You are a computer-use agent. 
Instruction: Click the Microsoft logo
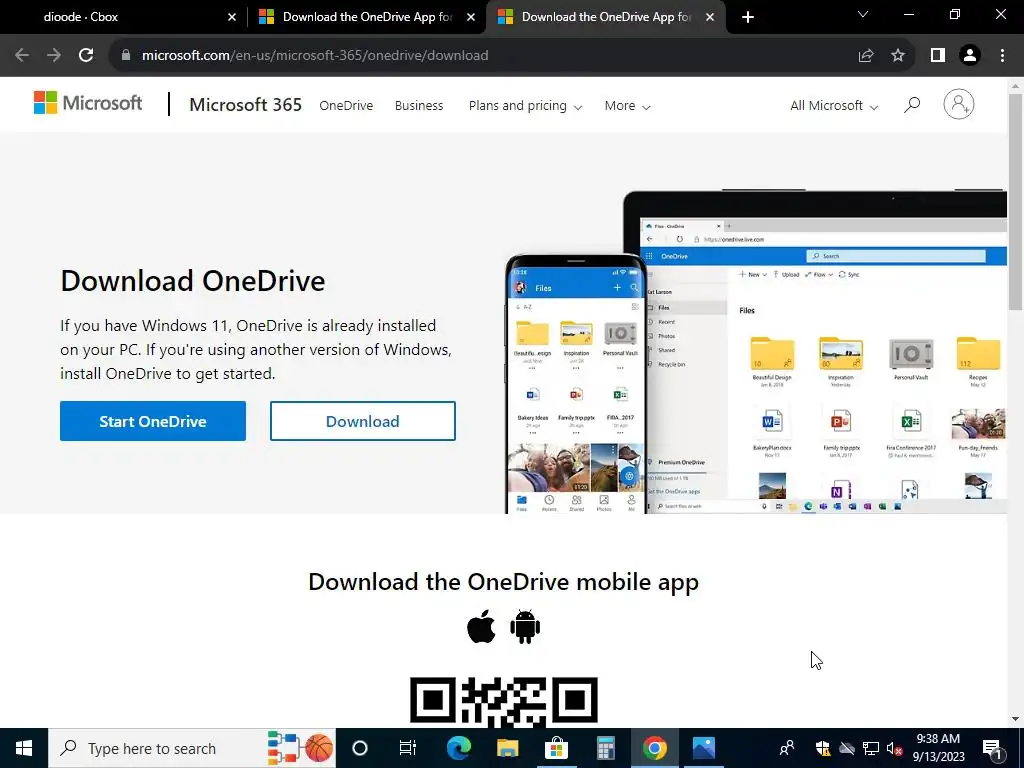point(88,103)
